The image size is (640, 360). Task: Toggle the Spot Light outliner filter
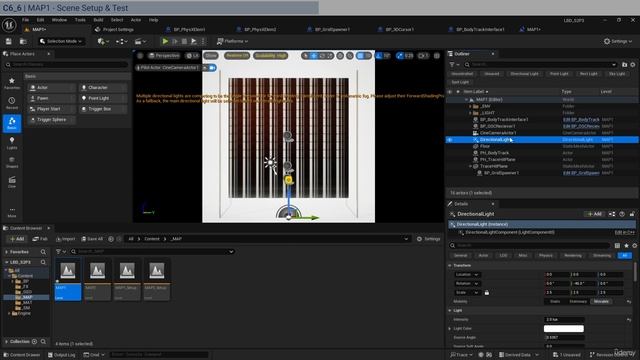[460, 82]
